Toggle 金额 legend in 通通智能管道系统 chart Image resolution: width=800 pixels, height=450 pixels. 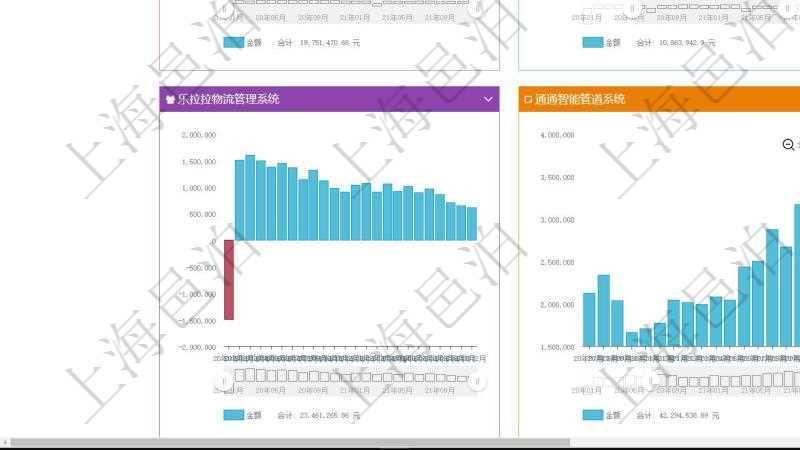(592, 415)
